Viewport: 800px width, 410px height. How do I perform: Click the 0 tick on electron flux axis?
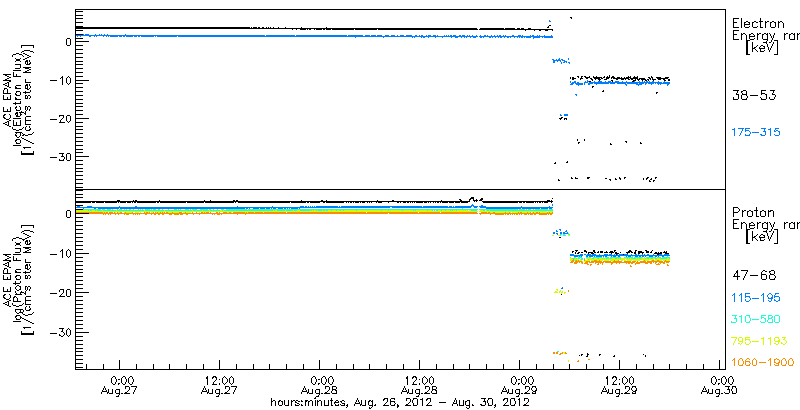(x=67, y=42)
